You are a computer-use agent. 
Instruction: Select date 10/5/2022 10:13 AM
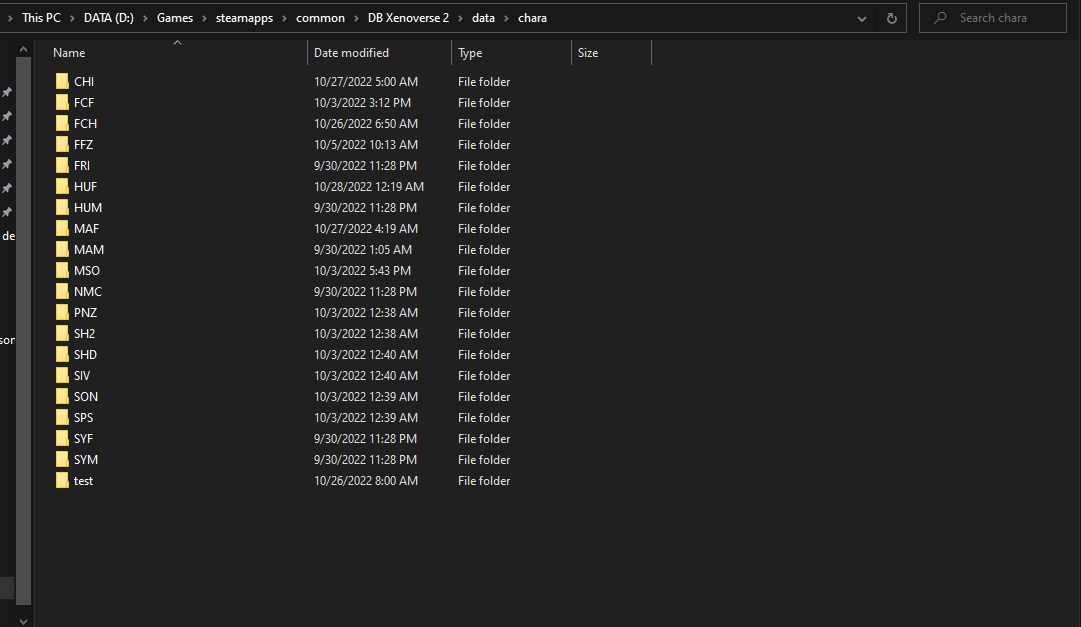pos(366,145)
